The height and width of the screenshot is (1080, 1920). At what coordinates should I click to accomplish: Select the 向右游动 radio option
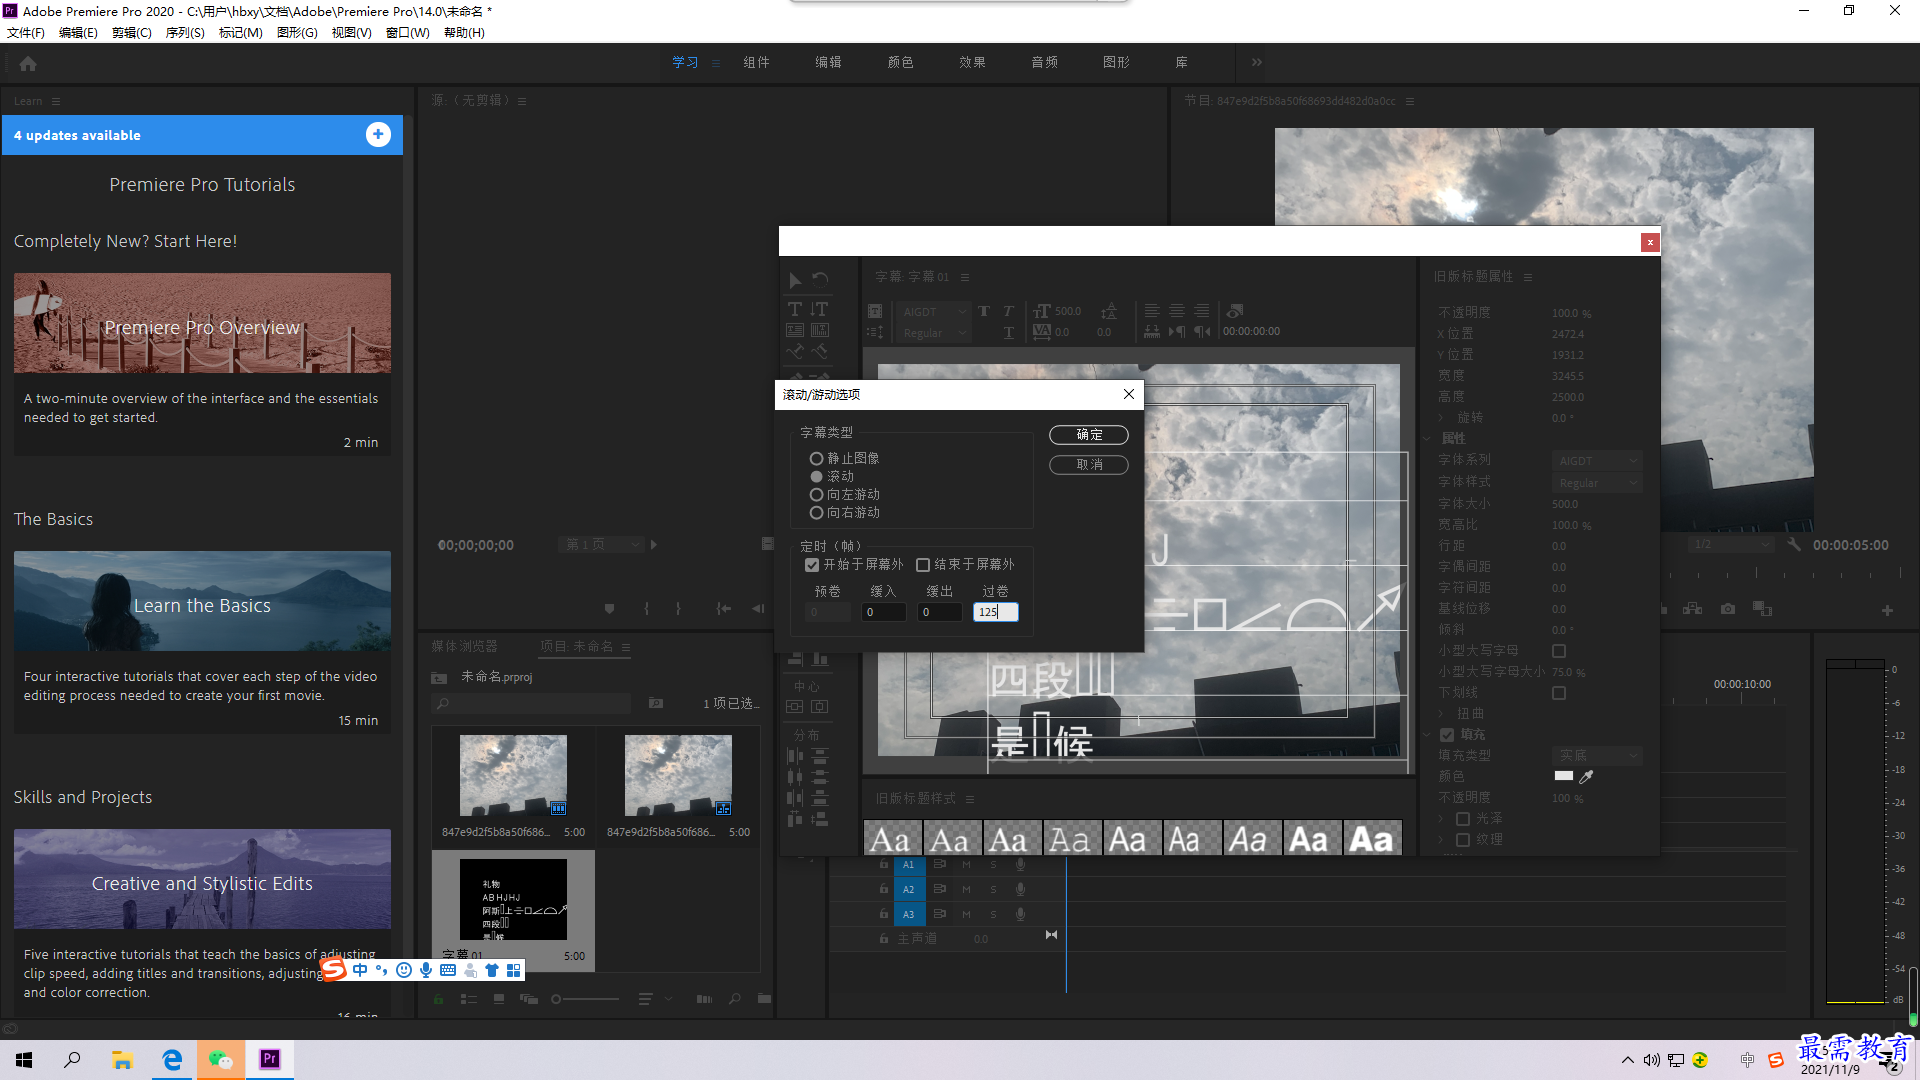click(816, 512)
